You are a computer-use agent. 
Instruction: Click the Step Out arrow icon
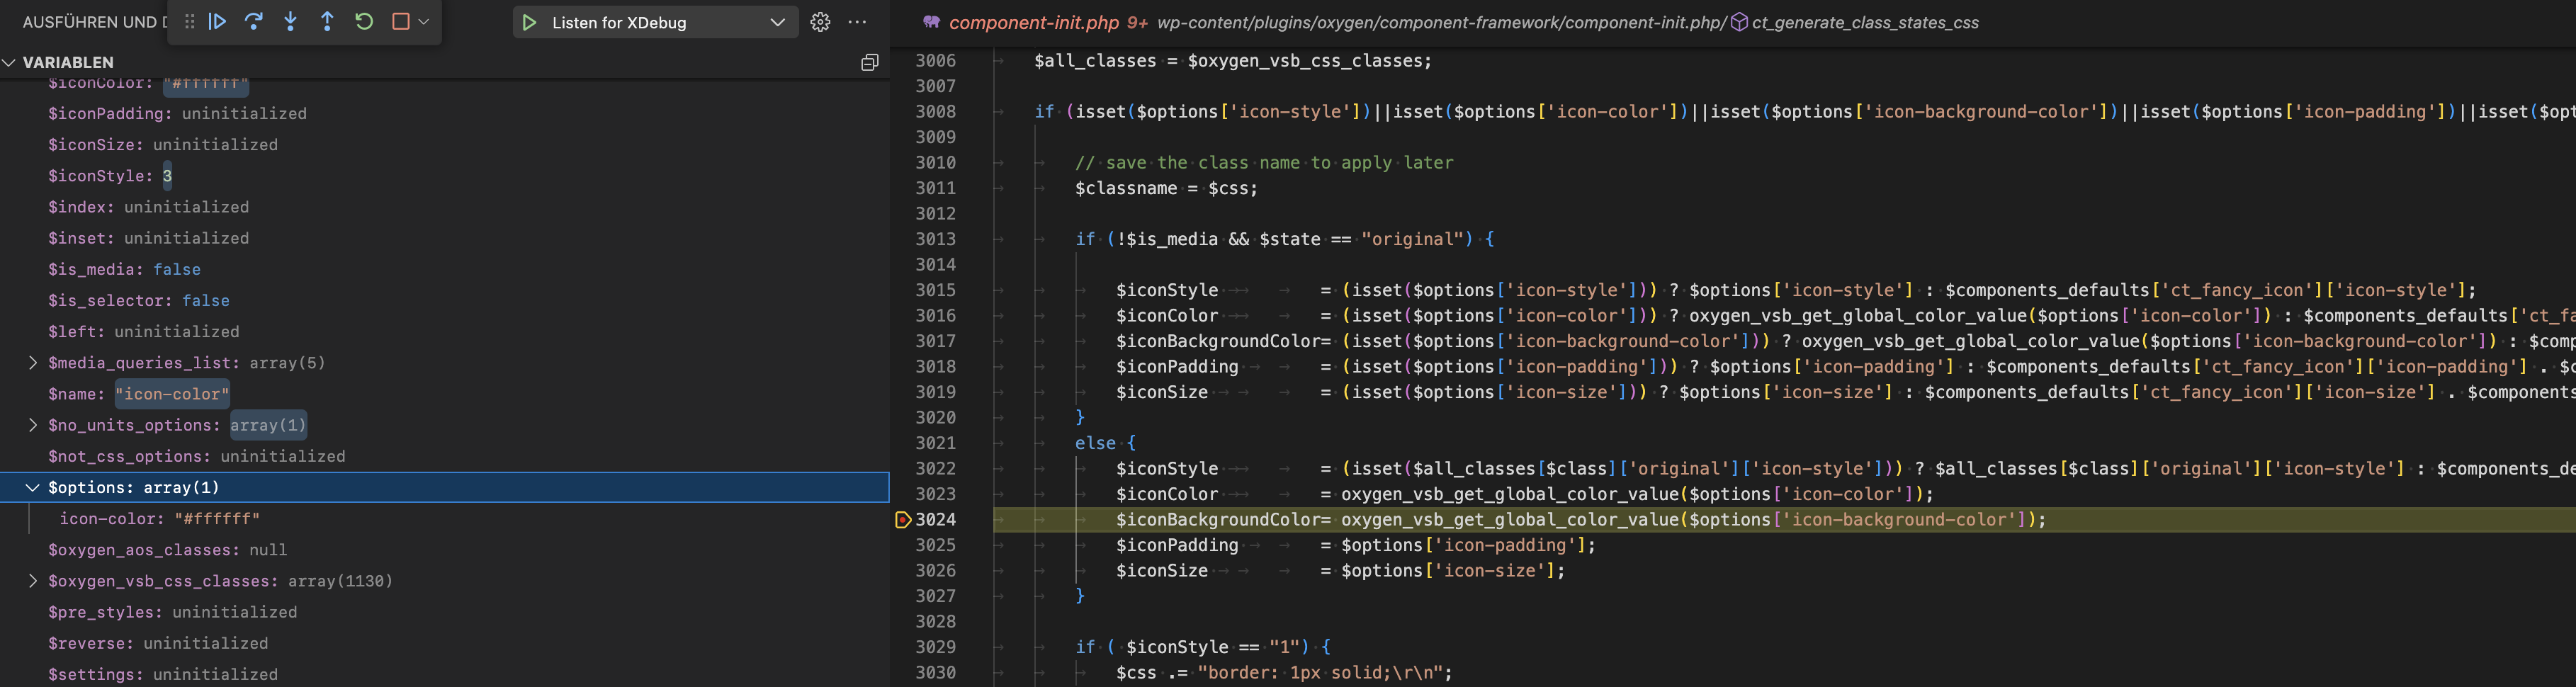327,21
